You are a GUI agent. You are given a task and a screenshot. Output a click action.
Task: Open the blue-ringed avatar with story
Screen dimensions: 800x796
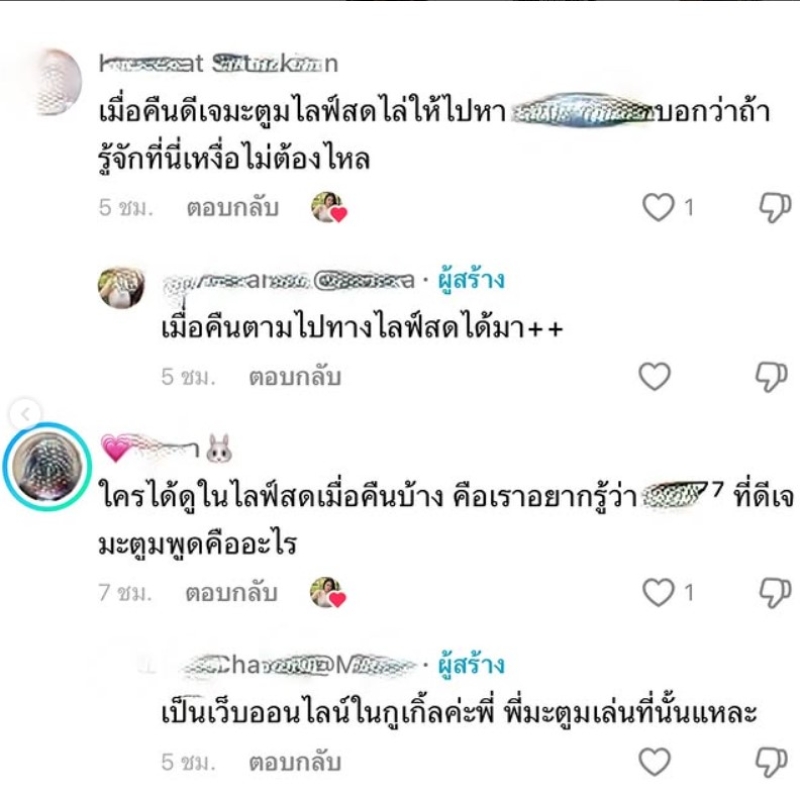pos(47,466)
